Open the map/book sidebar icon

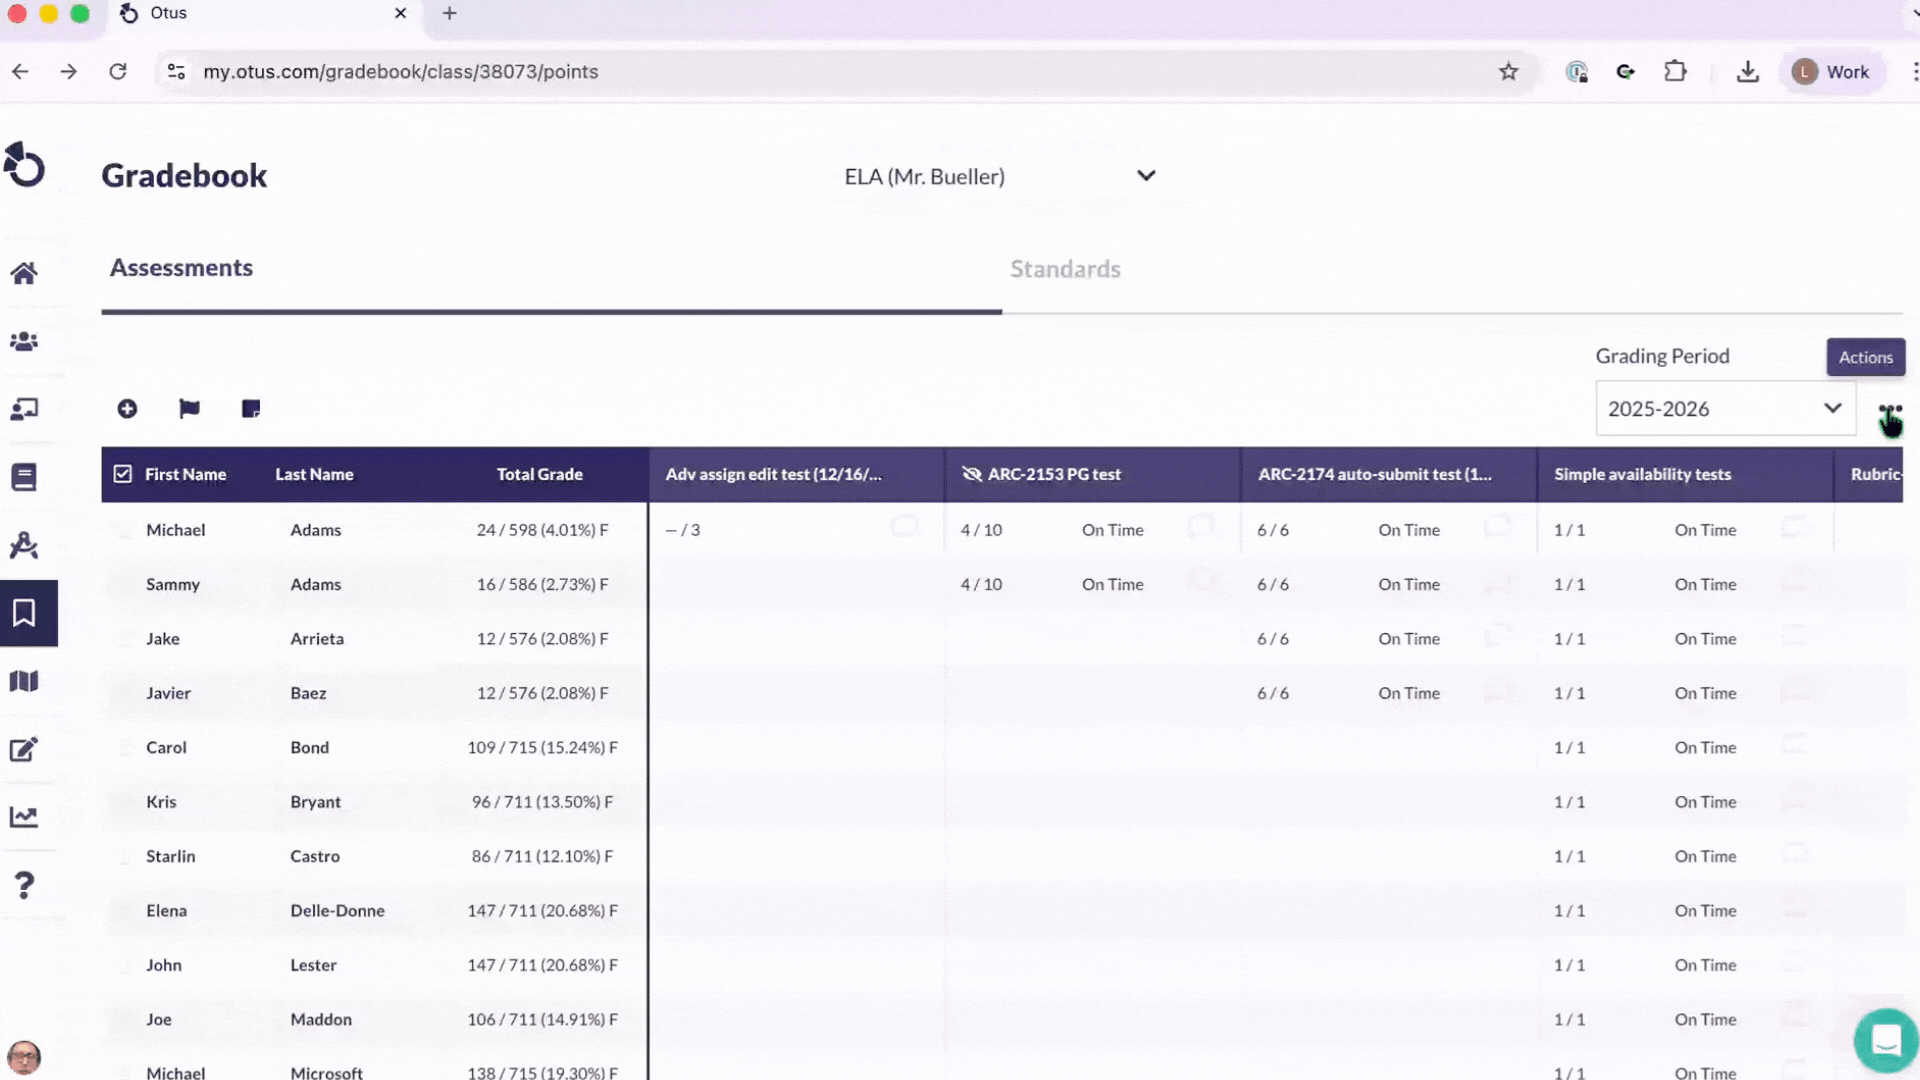(24, 681)
